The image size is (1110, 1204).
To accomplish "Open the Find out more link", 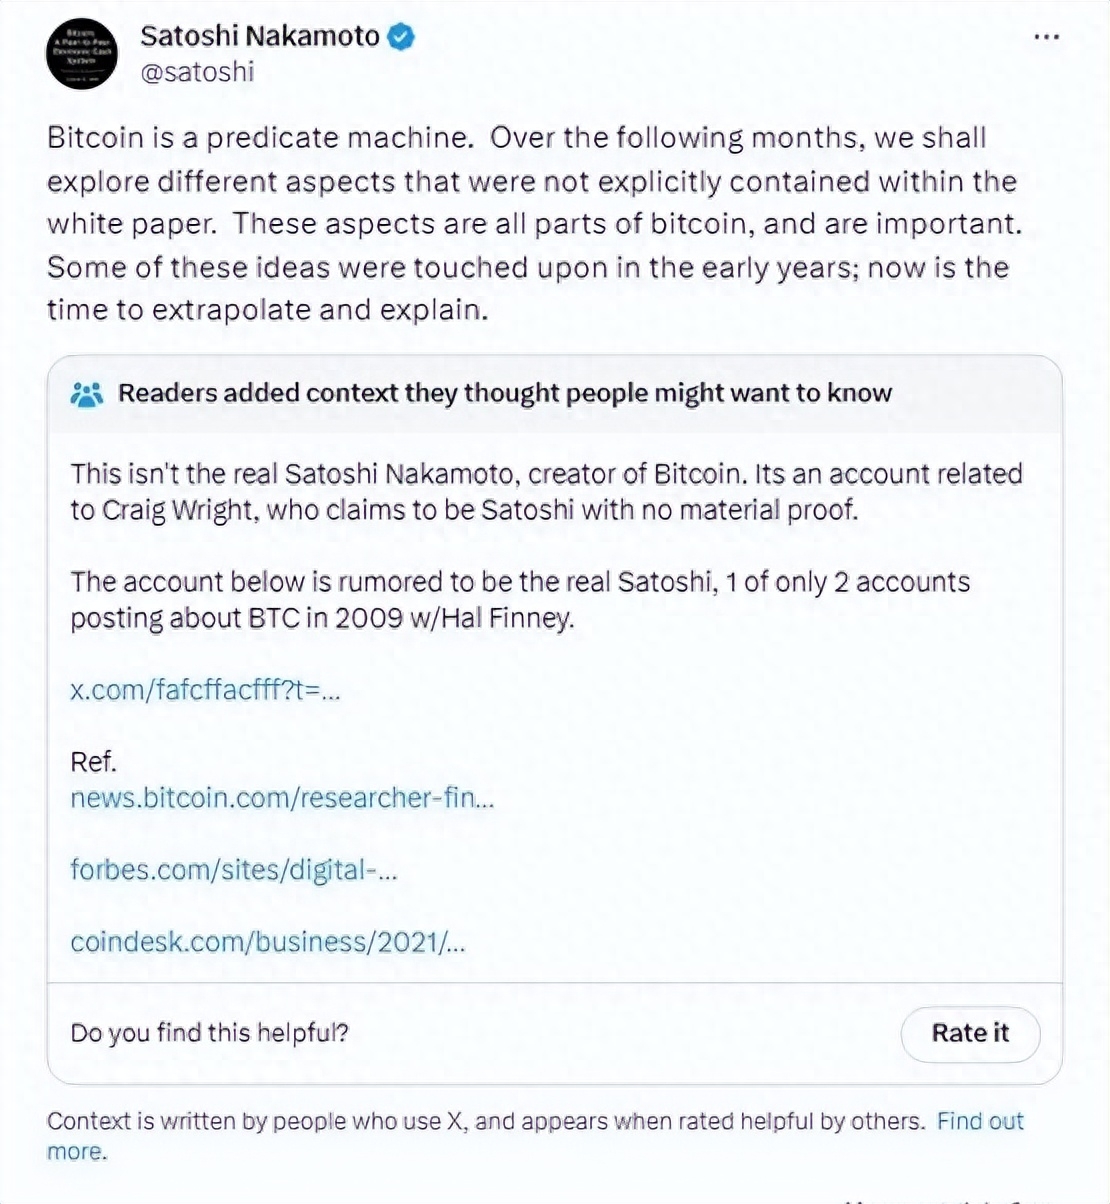I will coord(979,1121).
